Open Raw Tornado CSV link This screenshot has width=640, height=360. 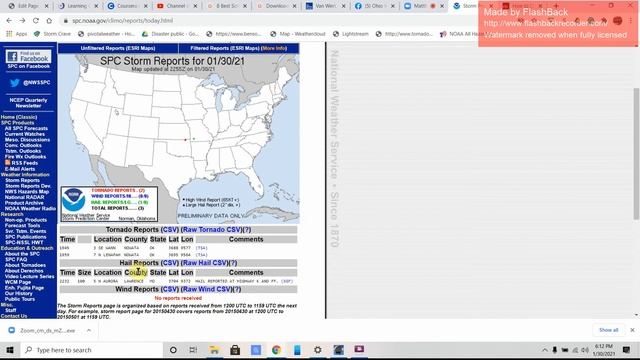[212, 230]
